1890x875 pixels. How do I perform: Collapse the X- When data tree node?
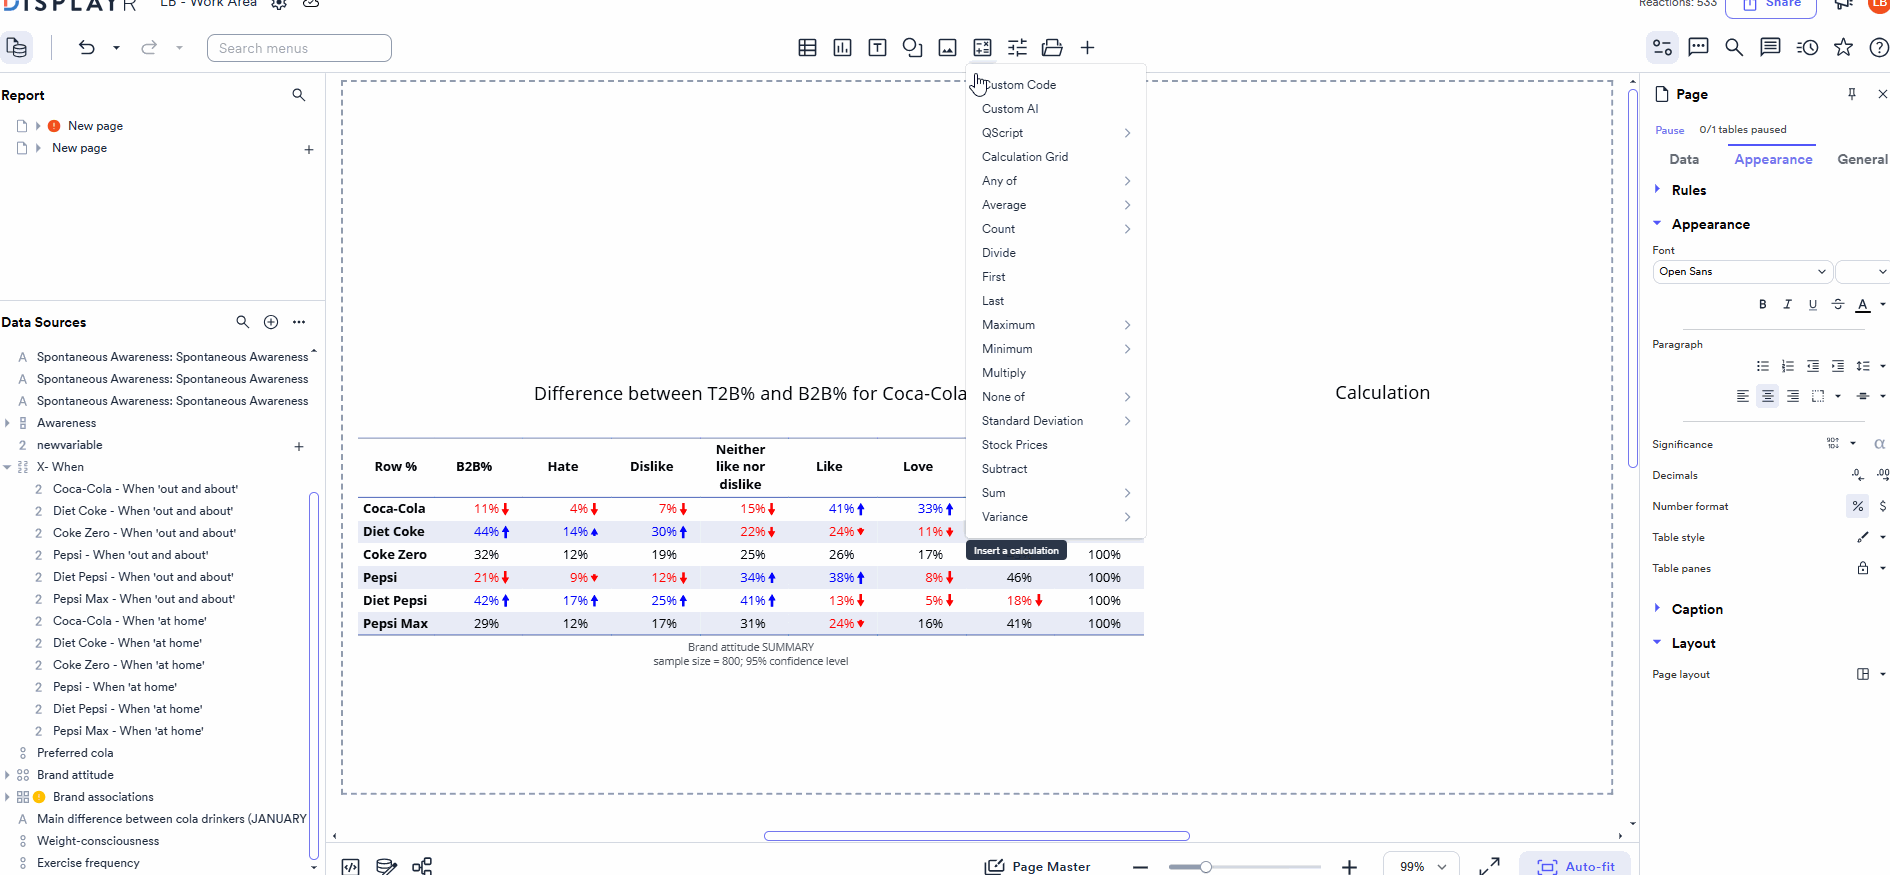coord(7,467)
